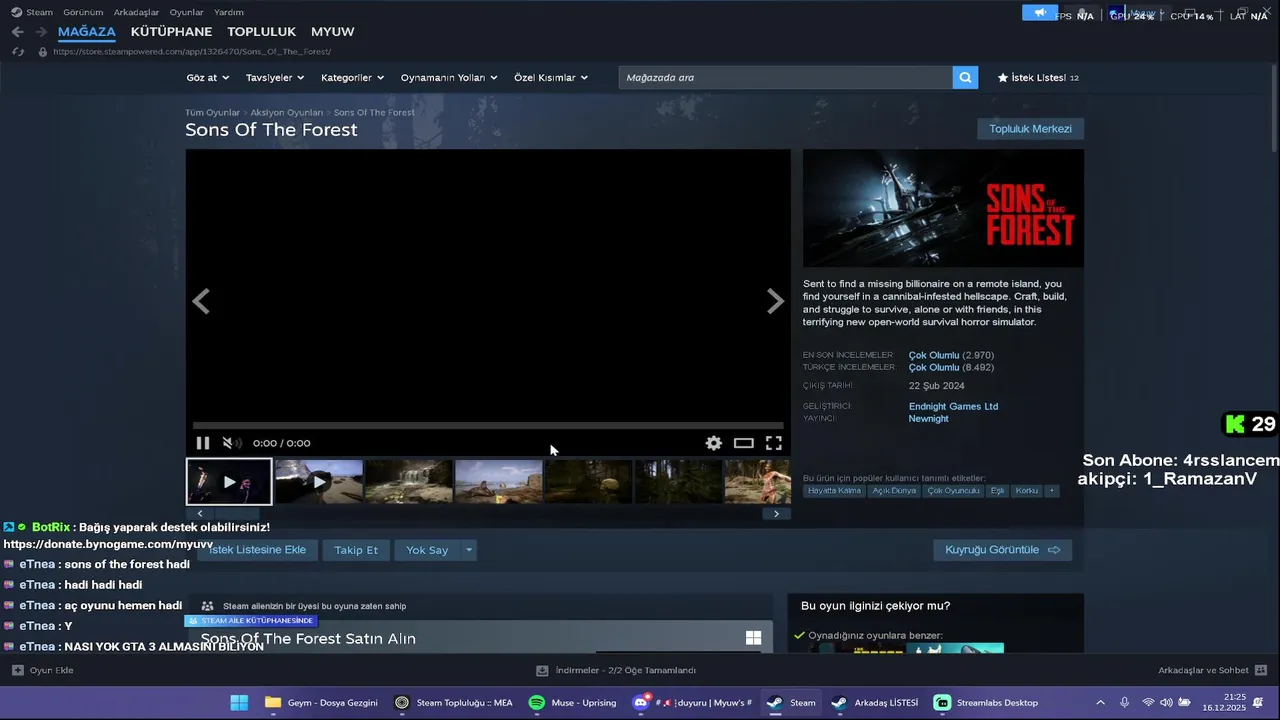This screenshot has width=1280, height=720.
Task: Open İstek Listesi link
Action: coord(1038,77)
